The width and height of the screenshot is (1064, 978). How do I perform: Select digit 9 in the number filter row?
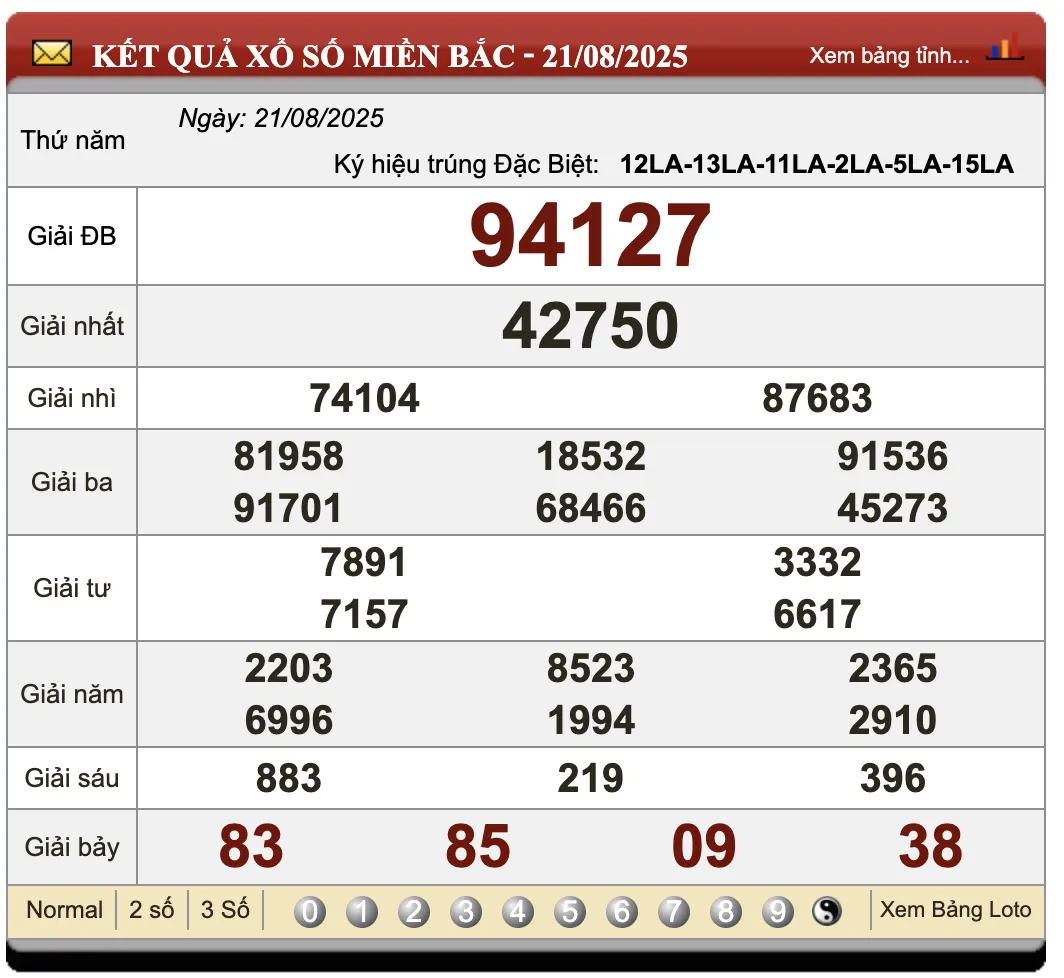(777, 910)
